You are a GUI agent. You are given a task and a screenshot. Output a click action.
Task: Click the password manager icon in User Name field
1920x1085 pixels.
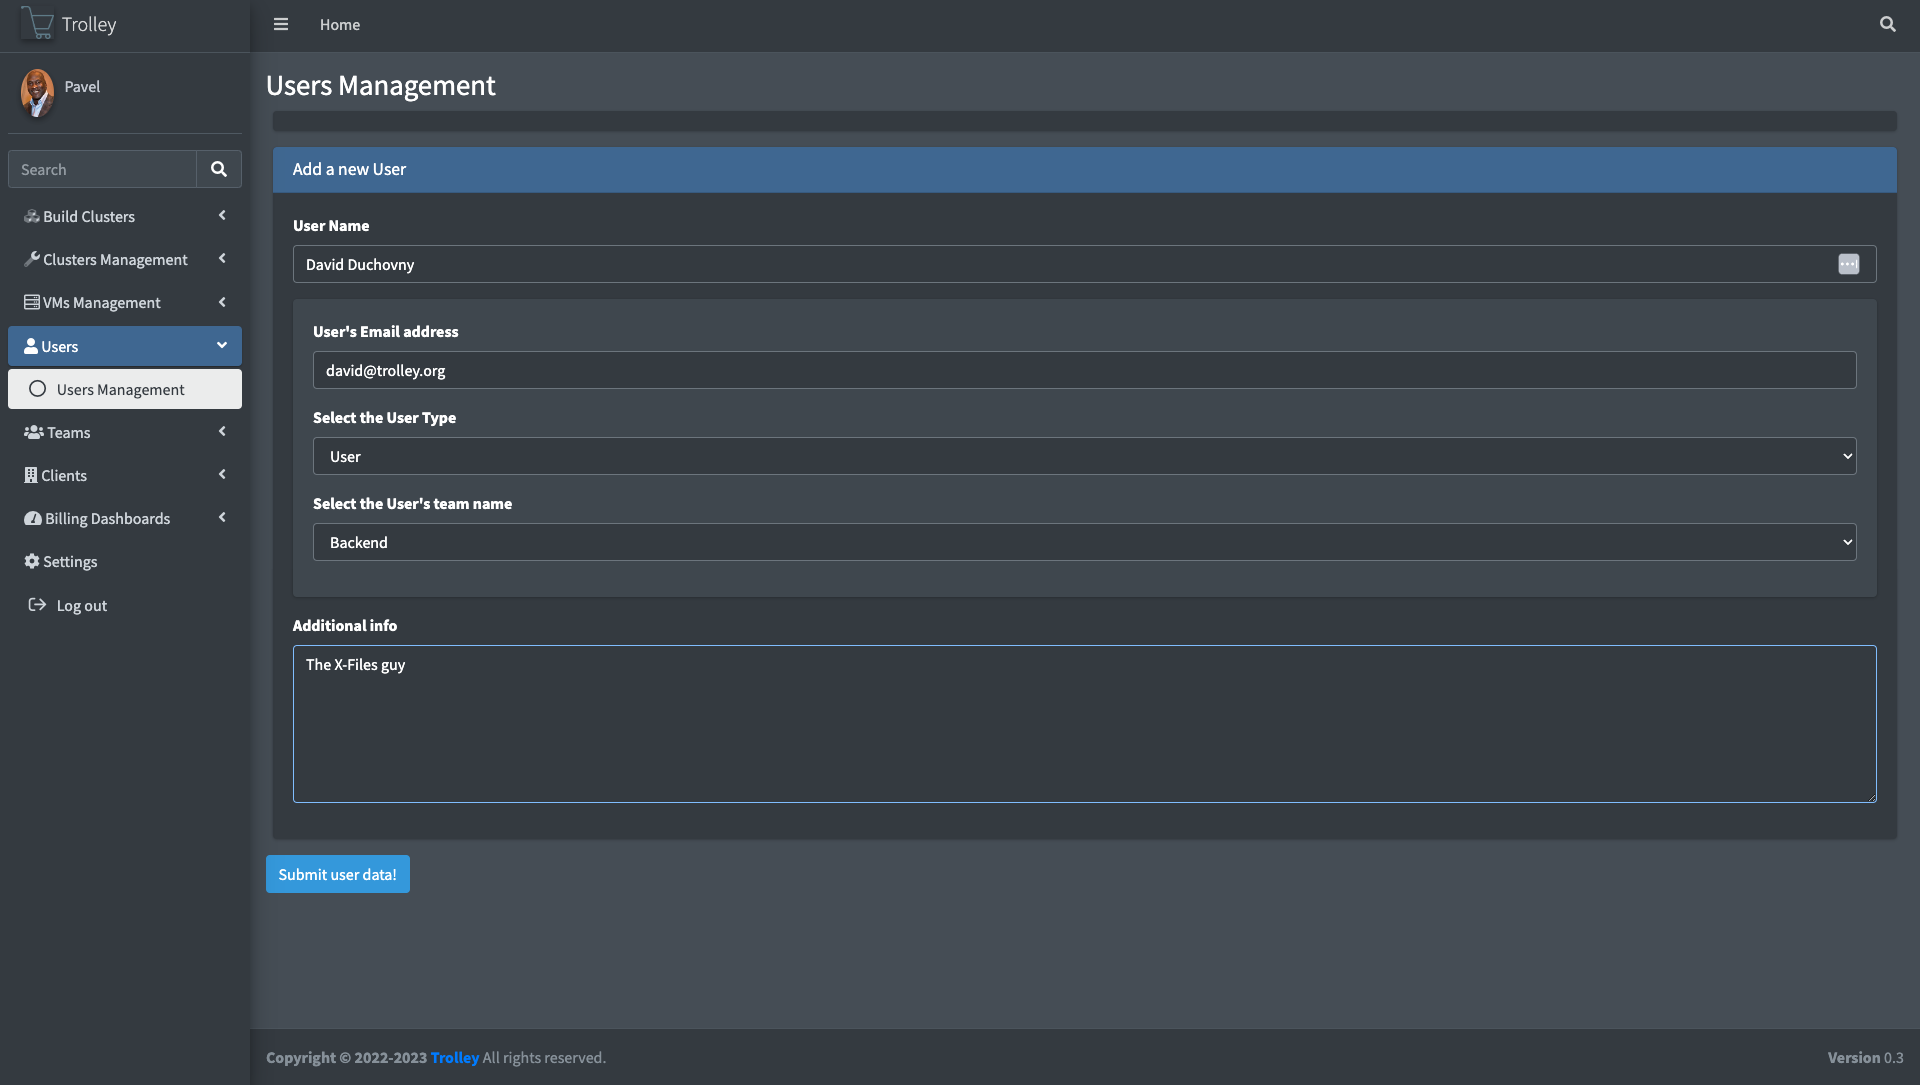point(1848,264)
